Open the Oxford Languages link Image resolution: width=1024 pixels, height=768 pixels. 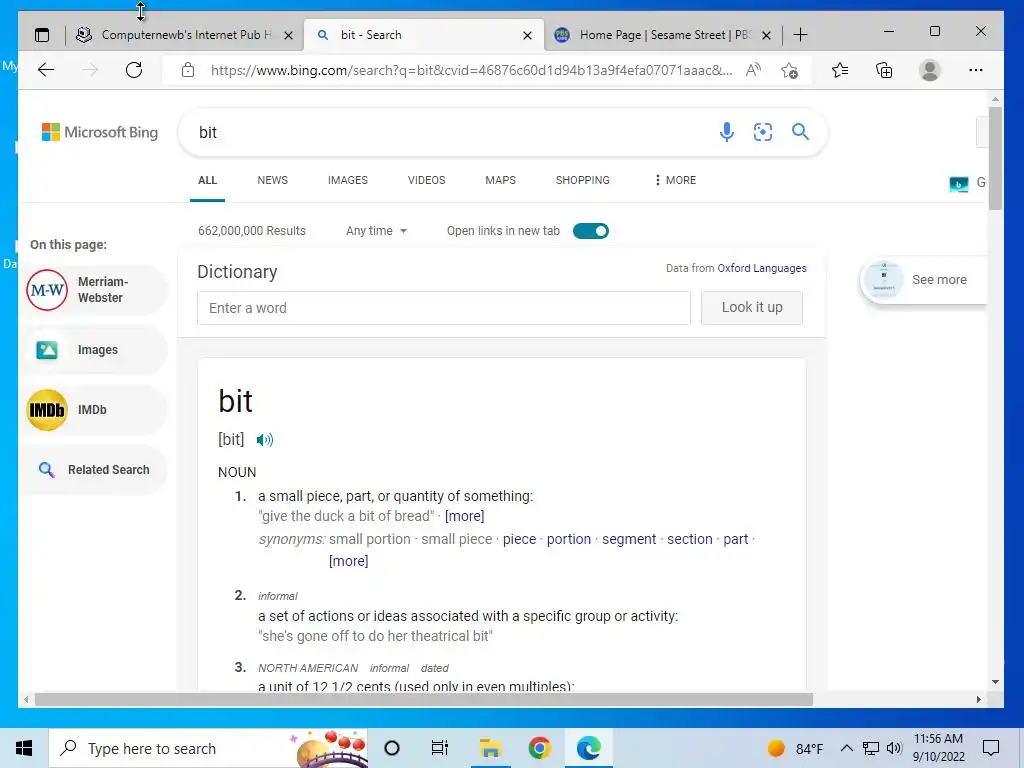[761, 268]
